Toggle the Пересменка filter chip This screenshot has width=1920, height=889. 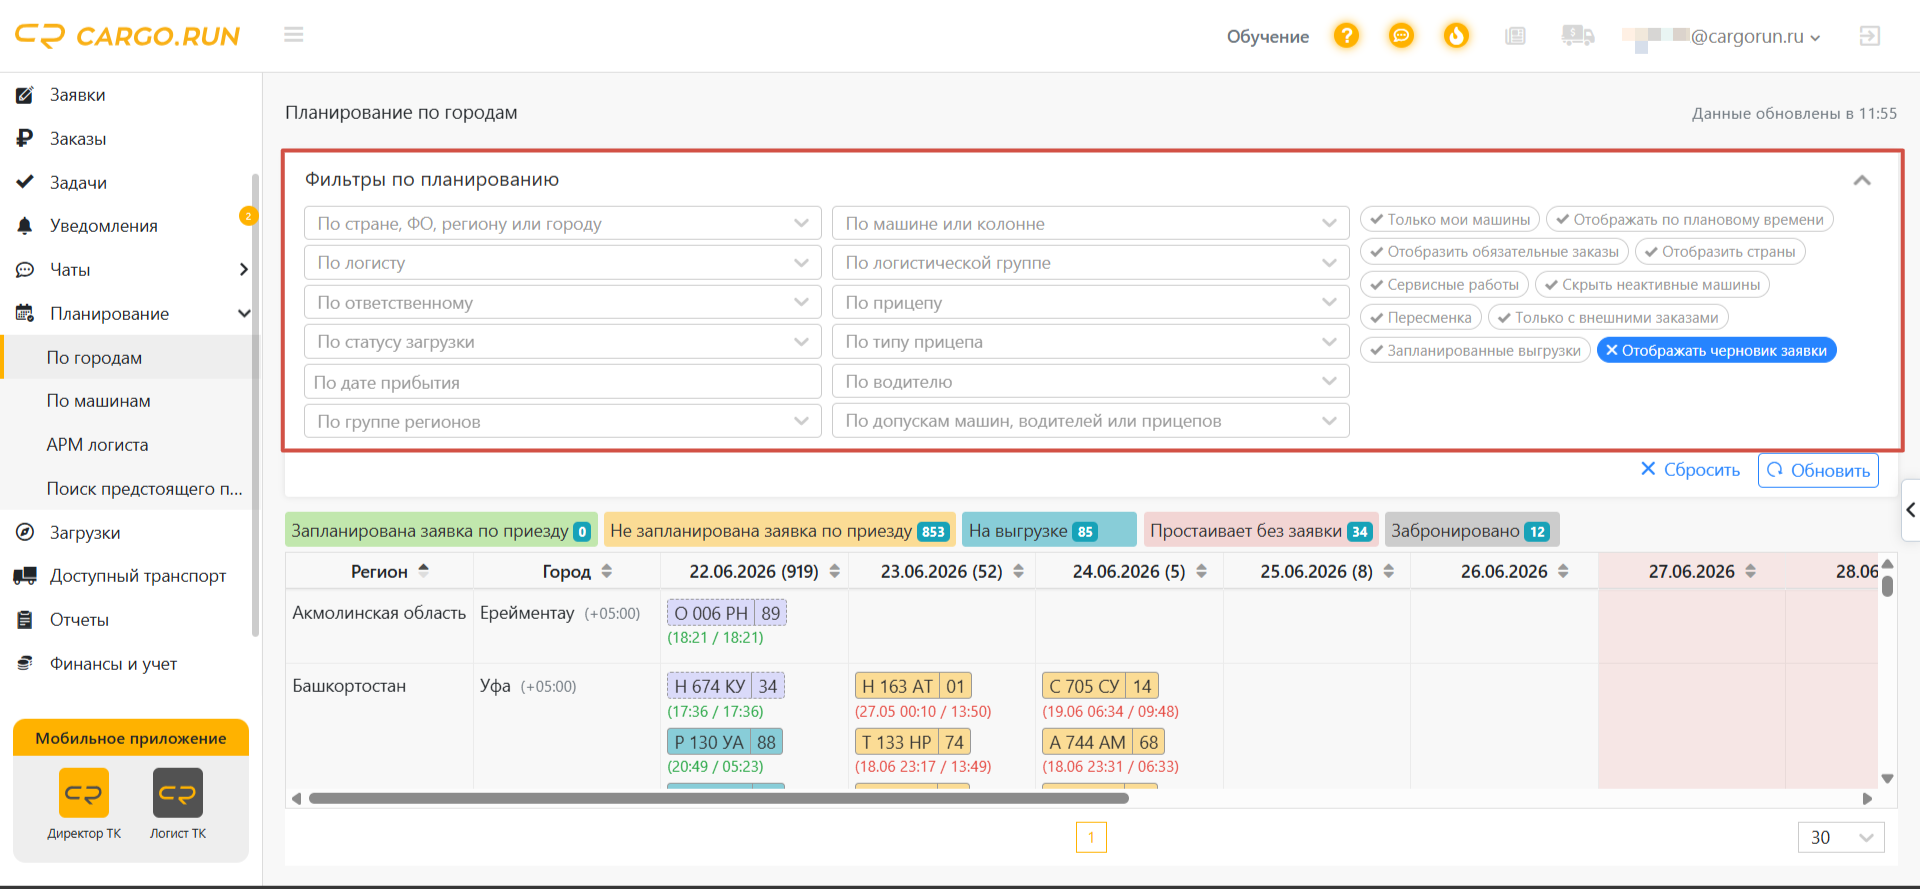click(1421, 318)
